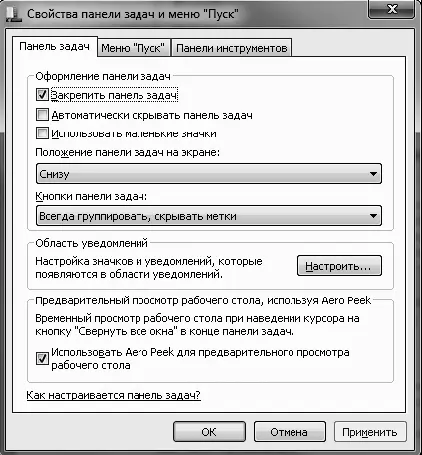Click the Применить button
Image resolution: width=422 pixels, height=455 pixels.
(370, 432)
